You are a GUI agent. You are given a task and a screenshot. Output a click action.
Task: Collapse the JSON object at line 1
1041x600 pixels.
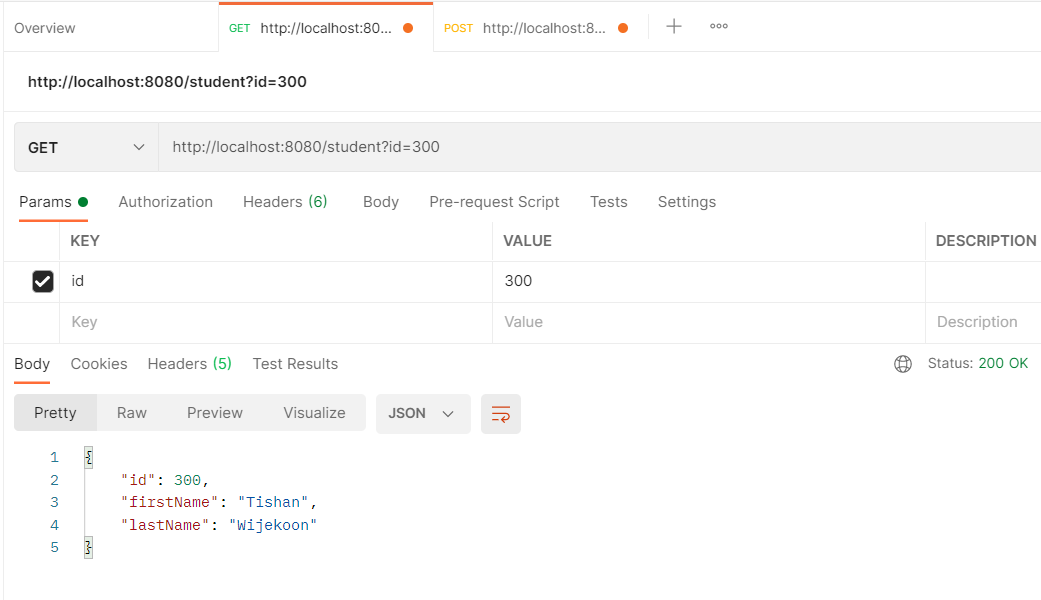click(x=88, y=457)
